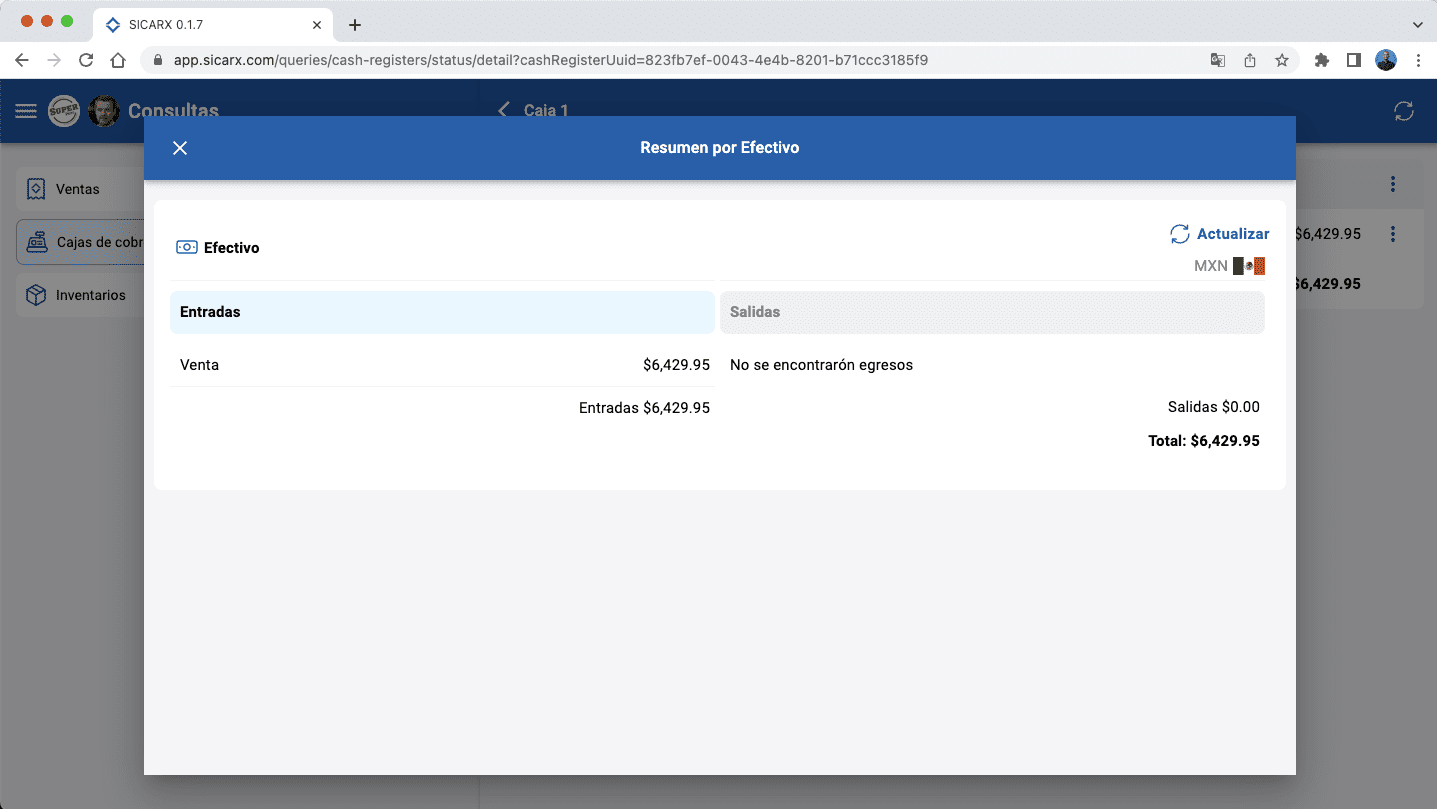Click the Efectivo cash icon
1437x809 pixels.
click(186, 247)
